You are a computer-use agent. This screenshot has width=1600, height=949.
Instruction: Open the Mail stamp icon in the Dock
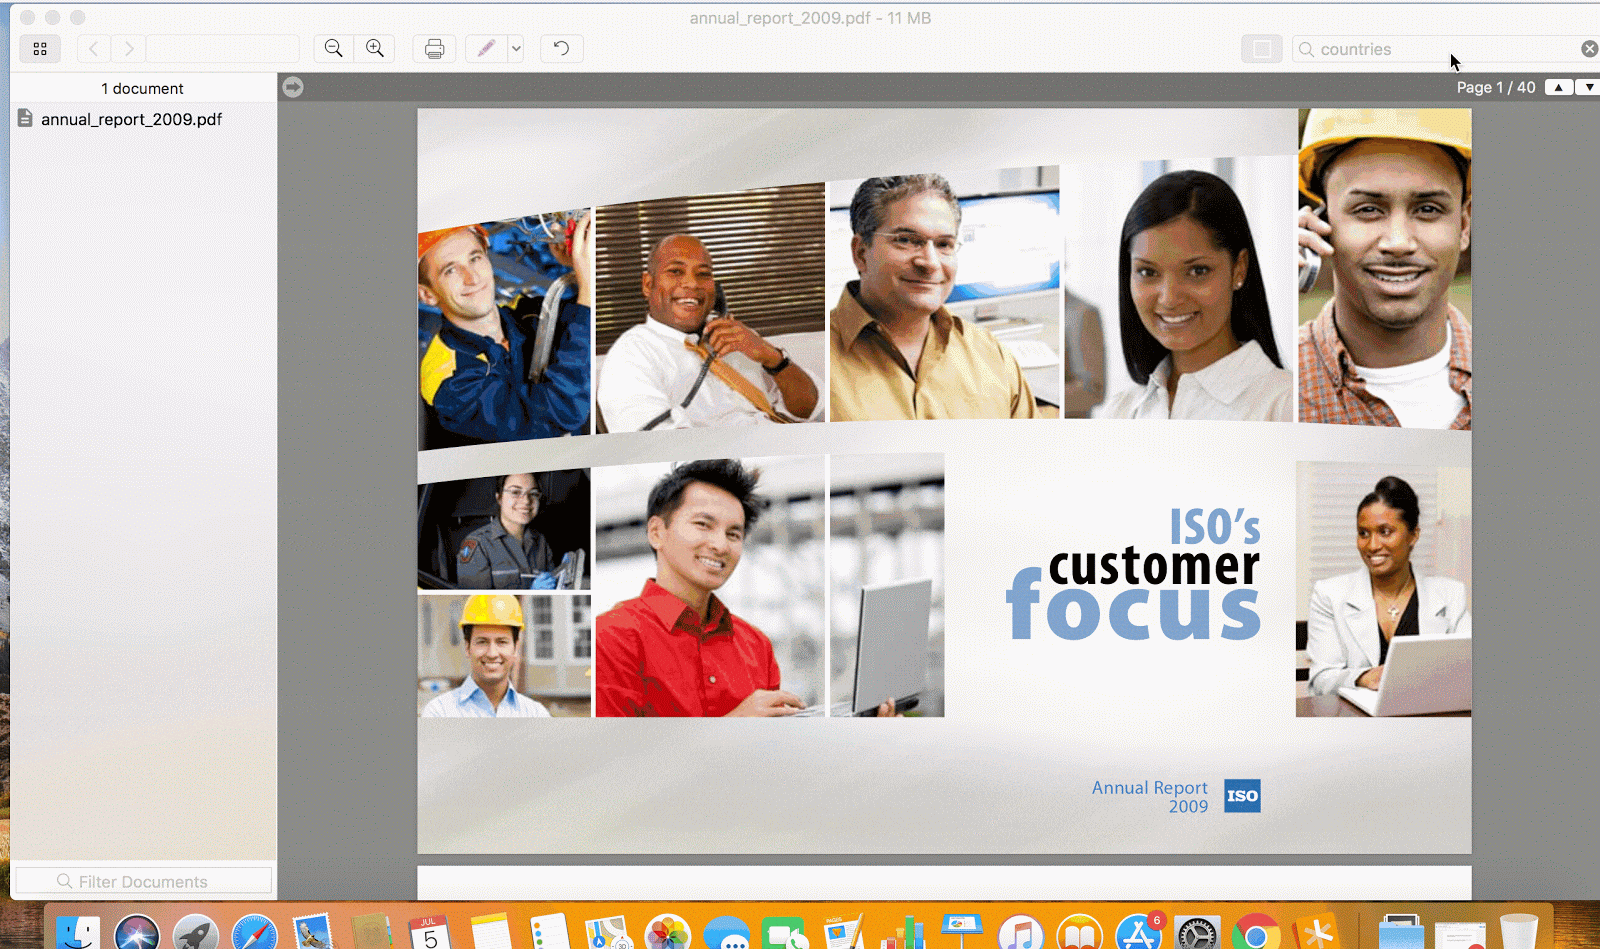coord(314,933)
